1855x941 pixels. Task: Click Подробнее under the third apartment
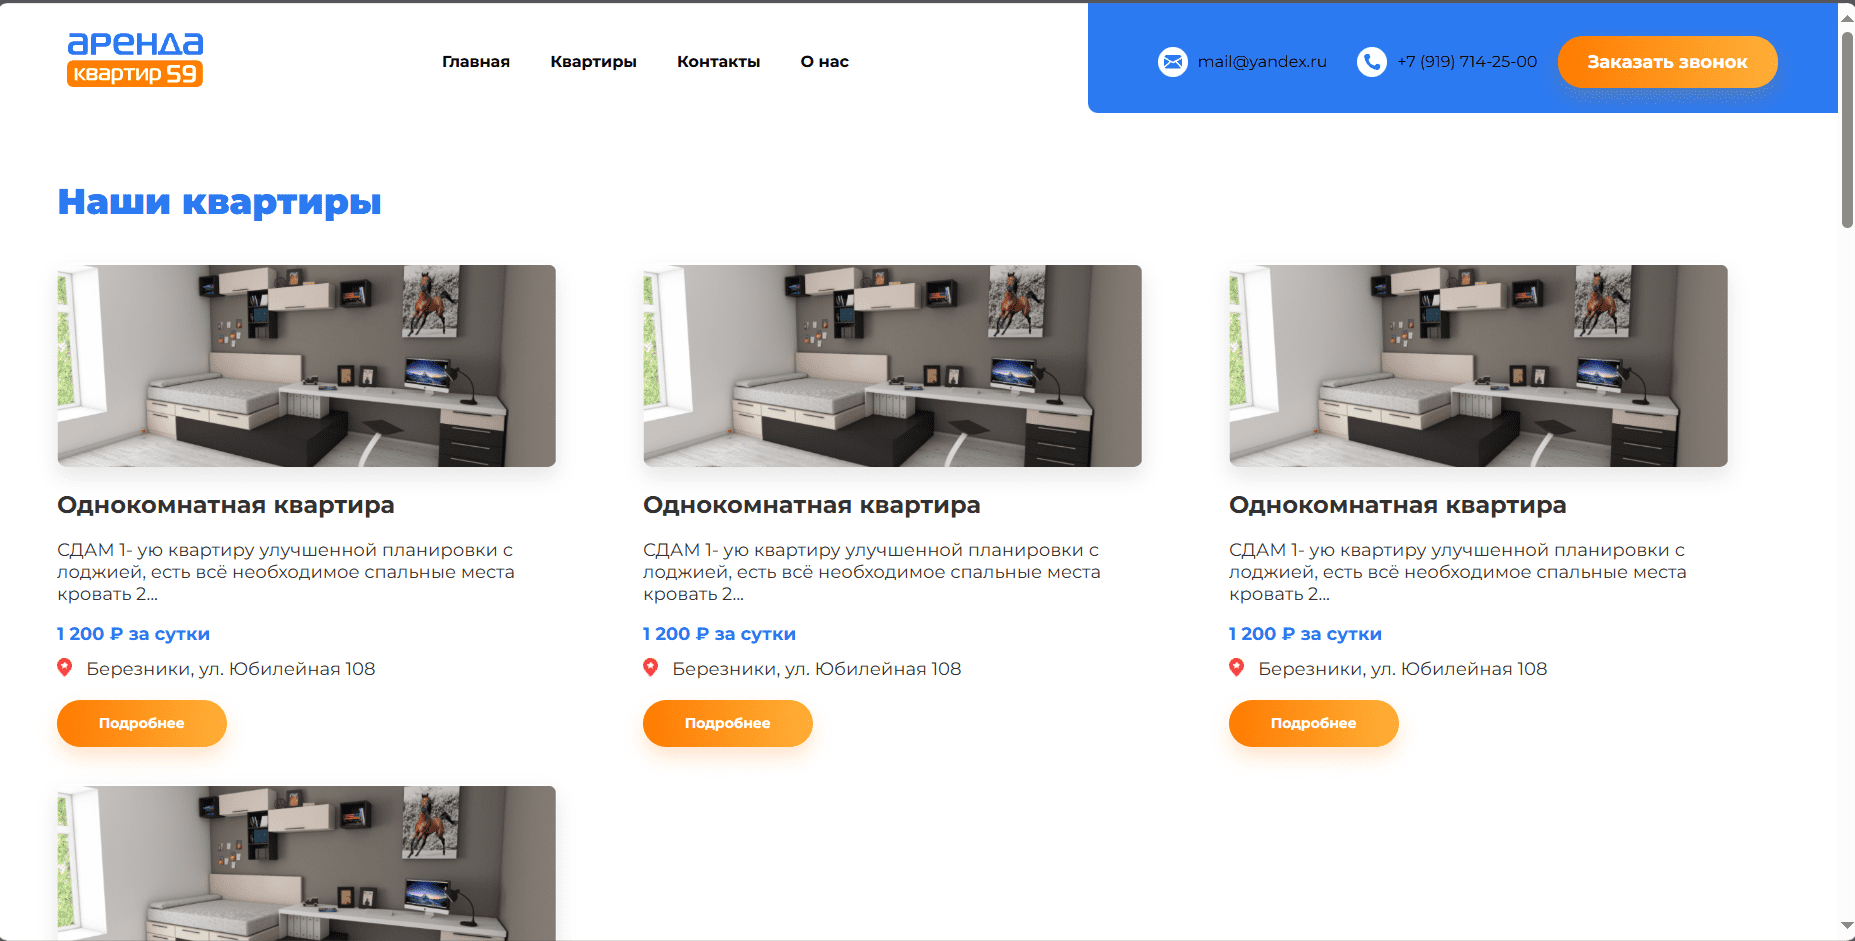pyautogui.click(x=1314, y=723)
